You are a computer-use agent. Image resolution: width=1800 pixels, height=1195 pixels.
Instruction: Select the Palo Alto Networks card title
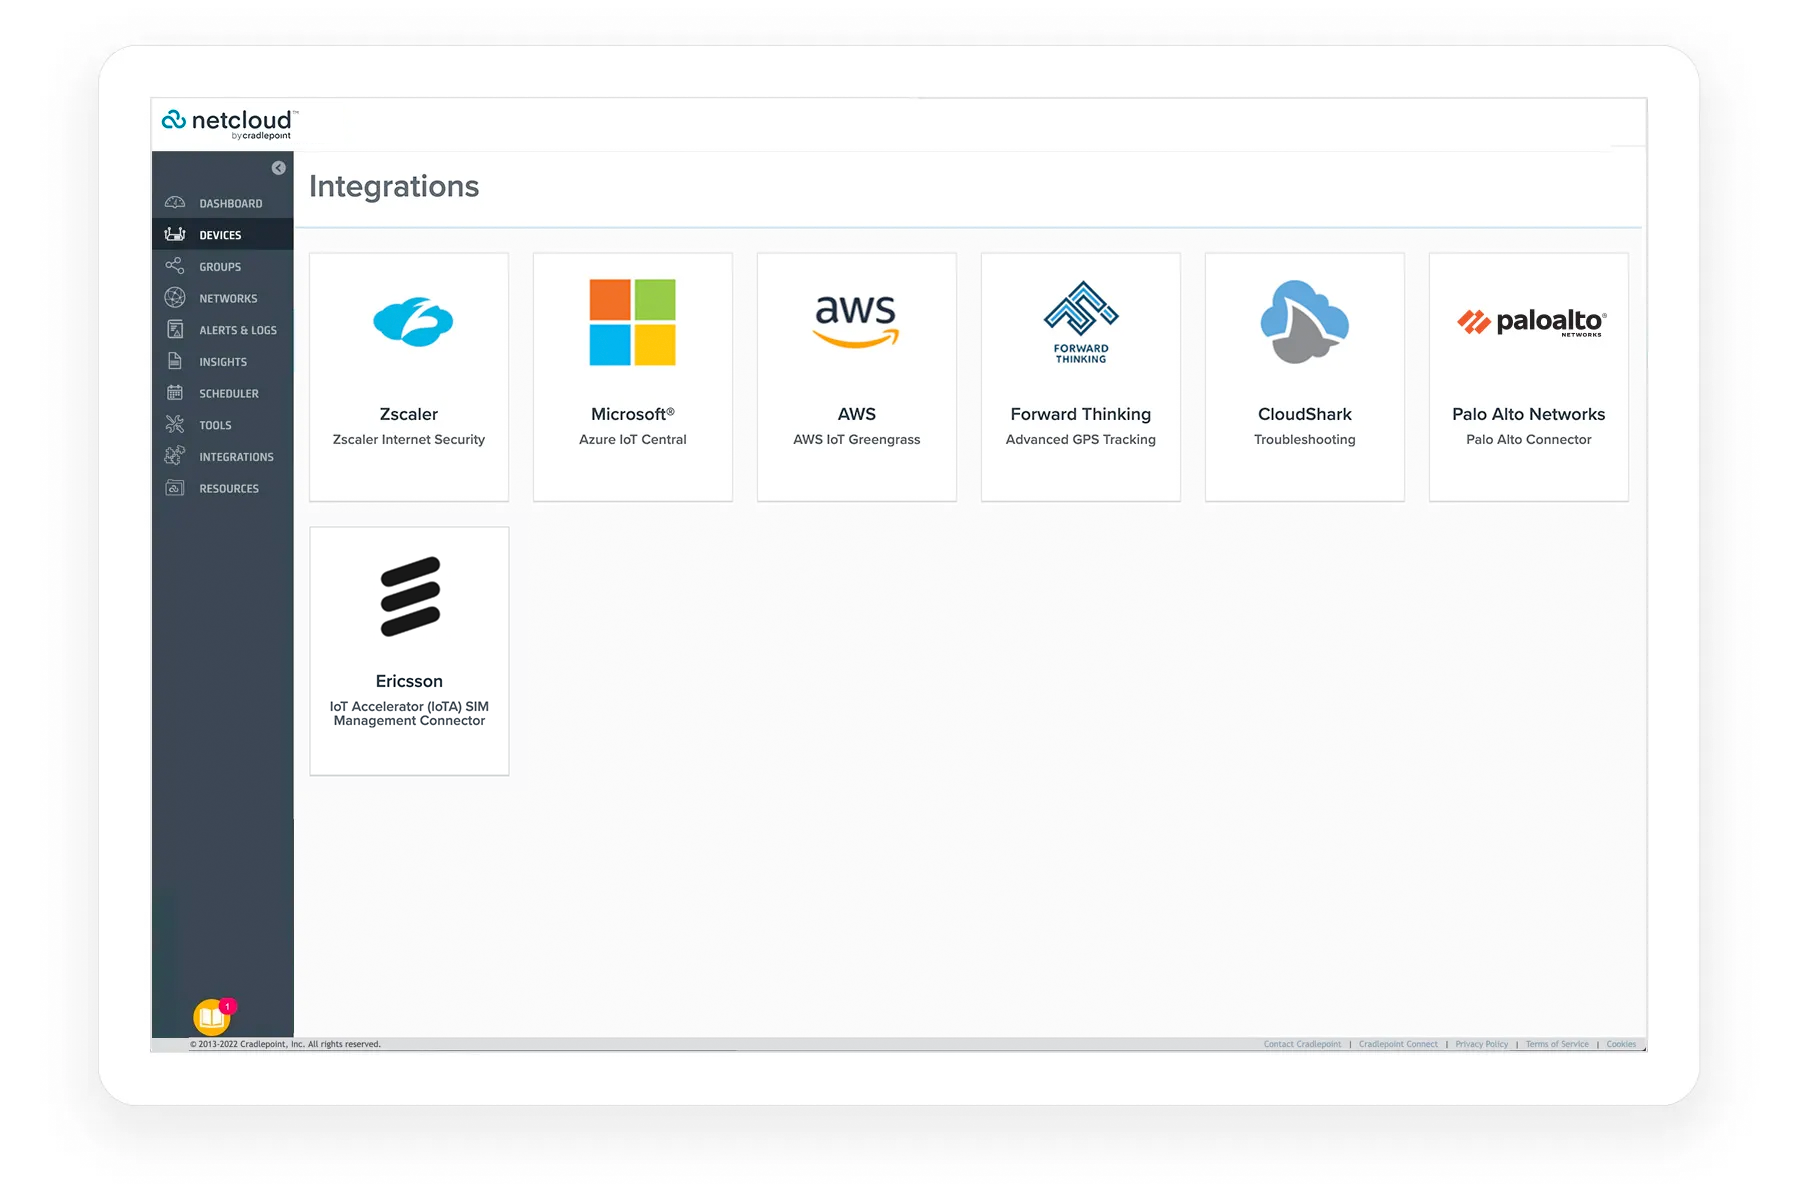click(1529, 414)
